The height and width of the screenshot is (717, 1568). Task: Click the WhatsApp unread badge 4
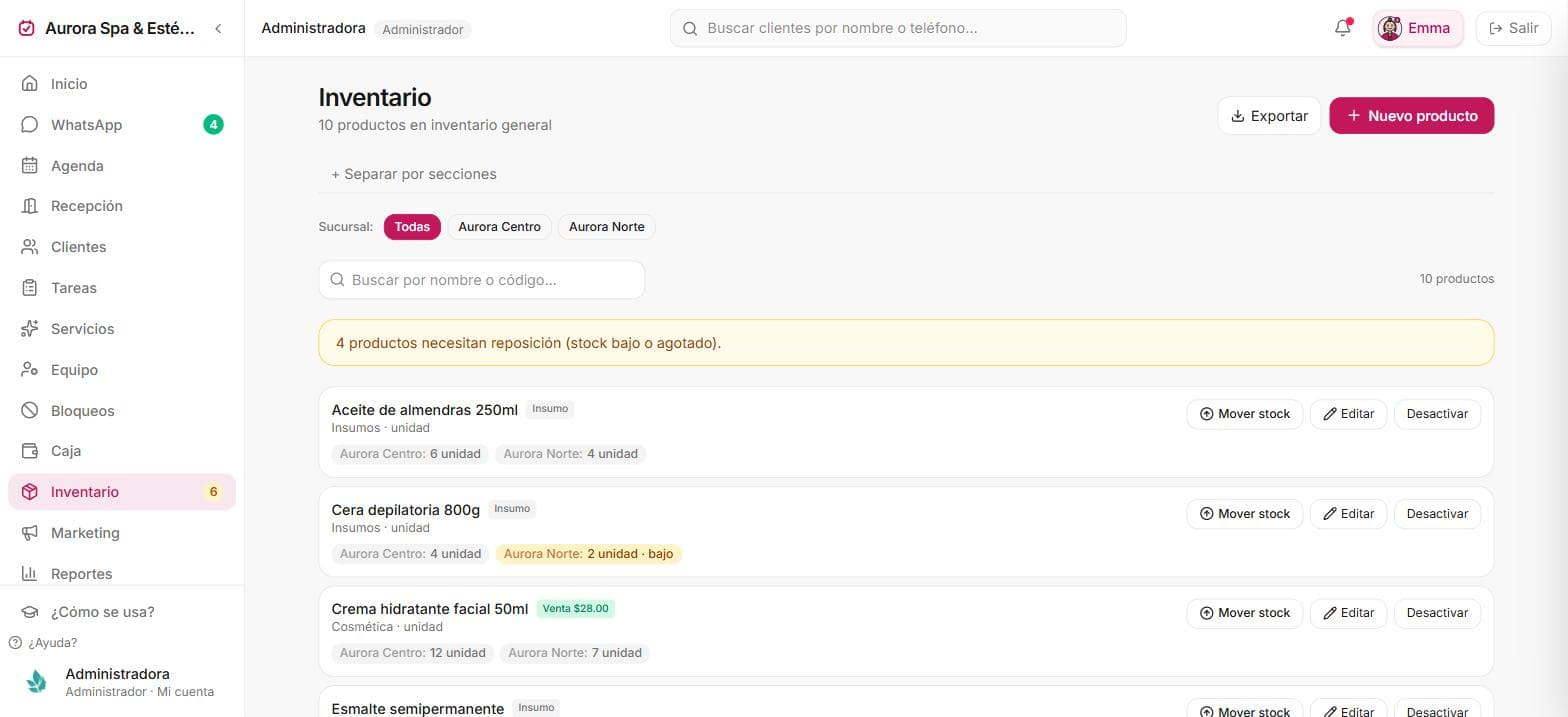(x=213, y=125)
